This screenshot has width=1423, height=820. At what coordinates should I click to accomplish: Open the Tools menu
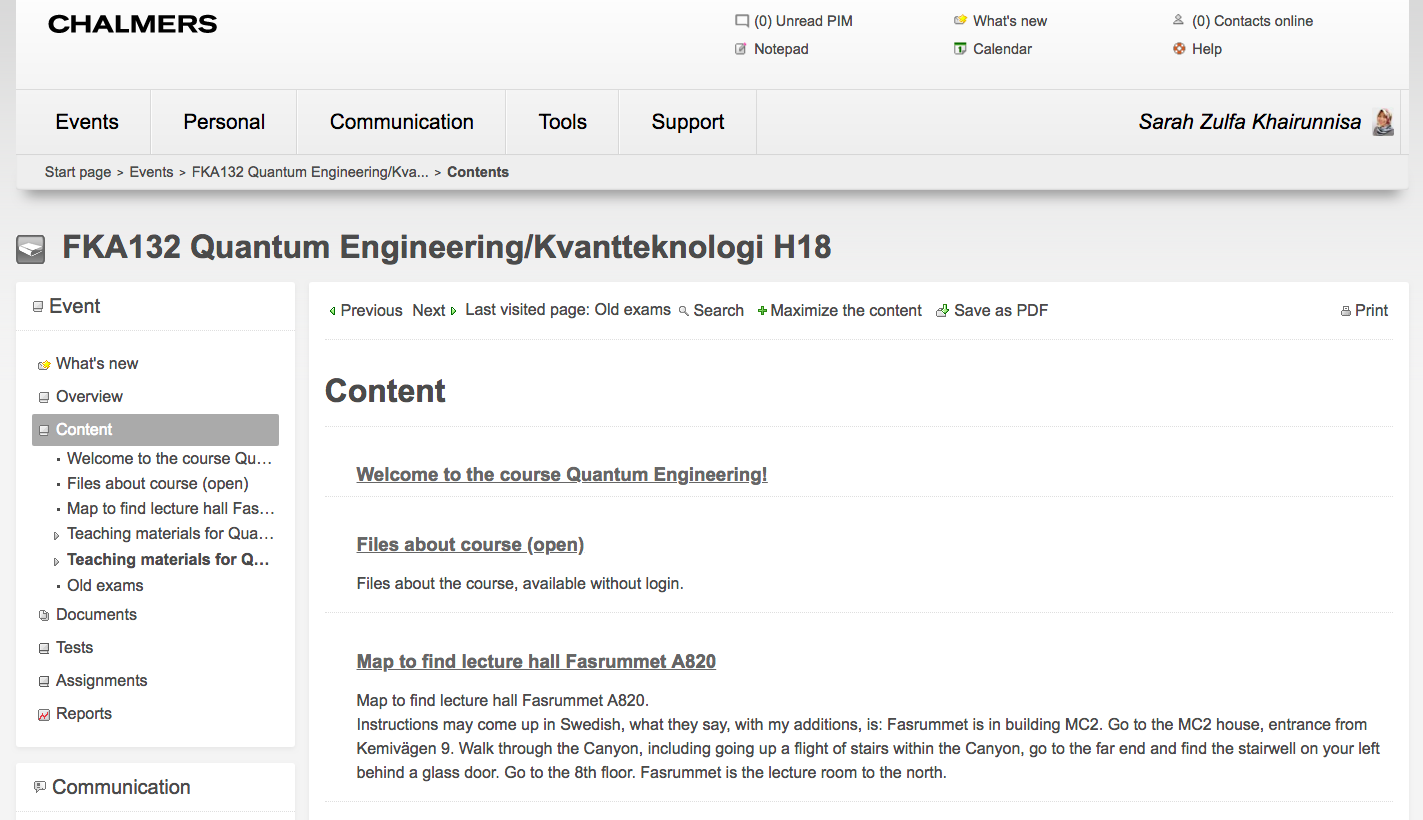(562, 122)
